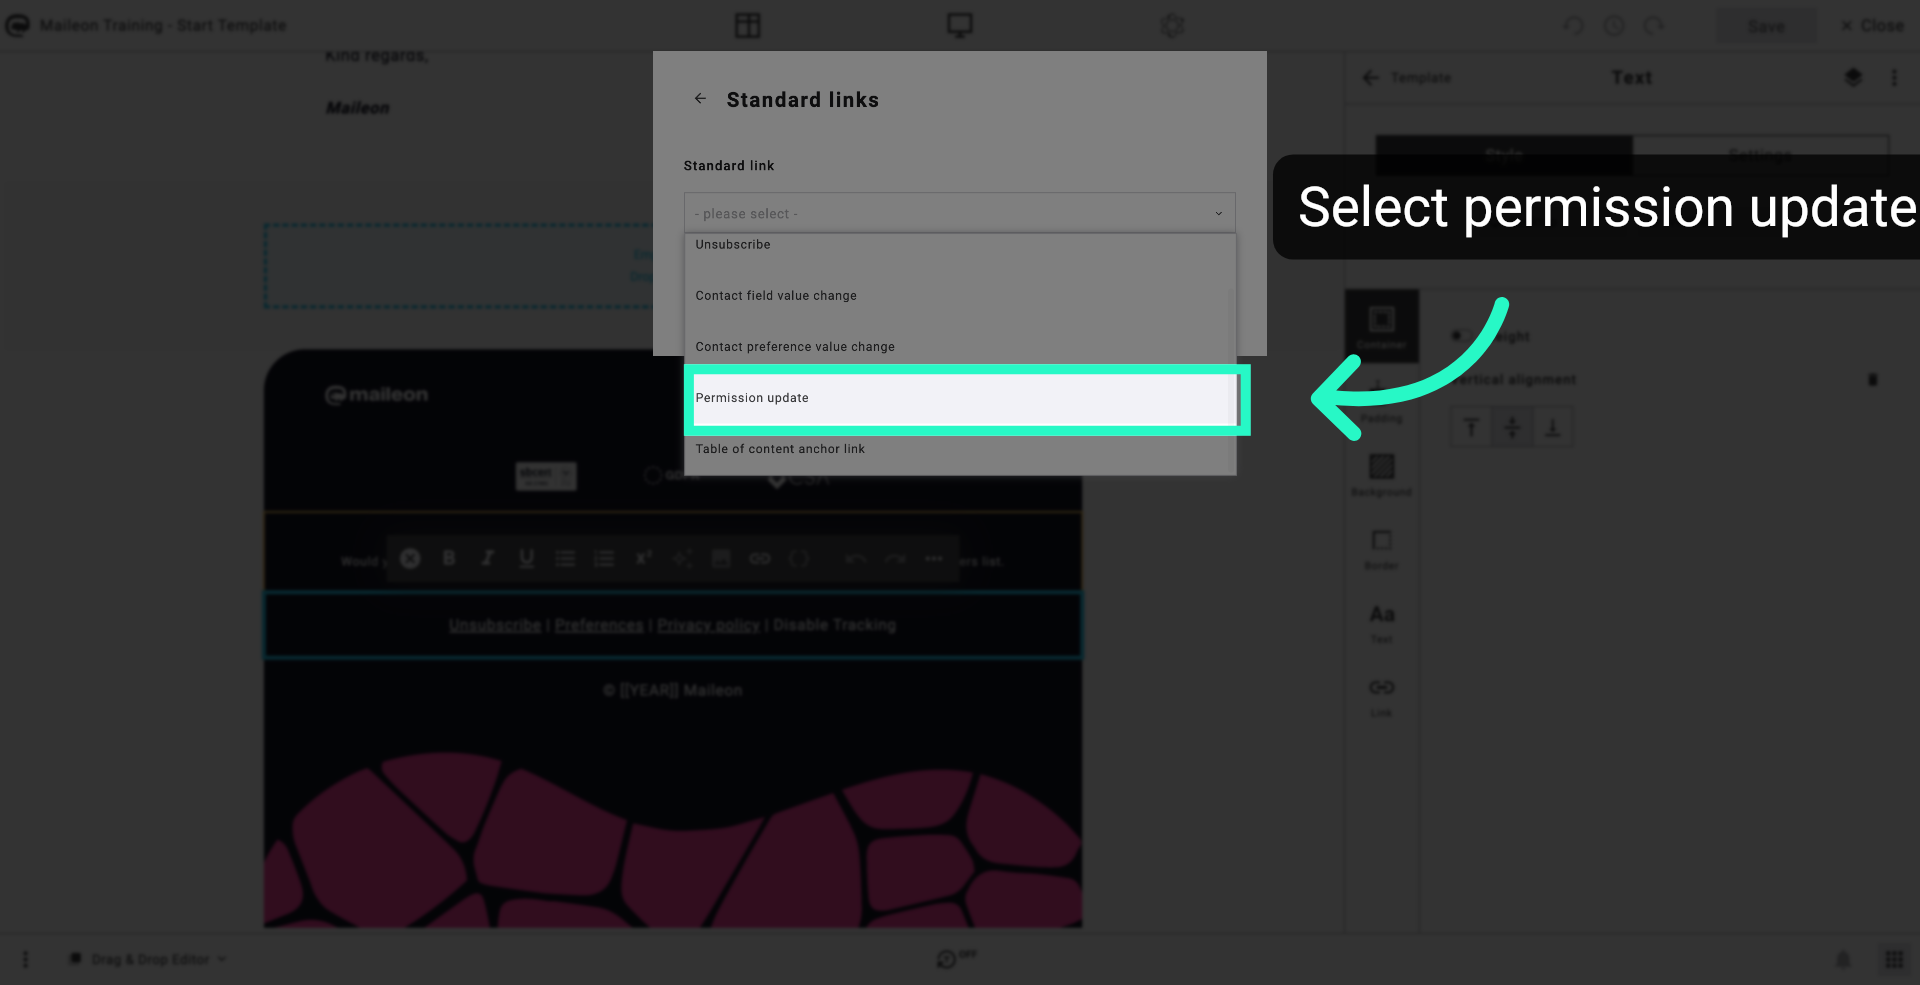Click the maileon logo in email footer
The image size is (1920, 985).
click(376, 395)
